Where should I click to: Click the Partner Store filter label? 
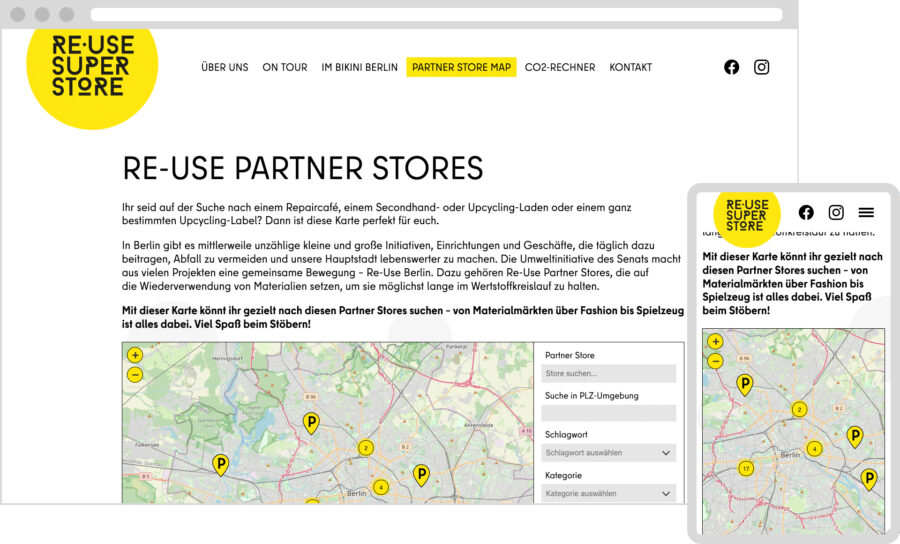tap(569, 355)
